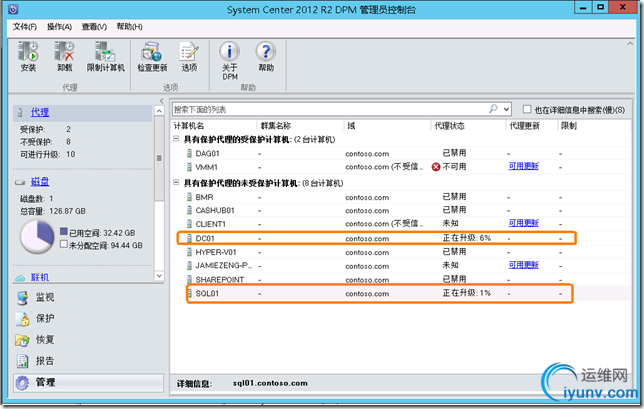Viewport: 644px width, 409px height.
Task: Collapse the ribbon with the top-right chevron
Action: 630,44
